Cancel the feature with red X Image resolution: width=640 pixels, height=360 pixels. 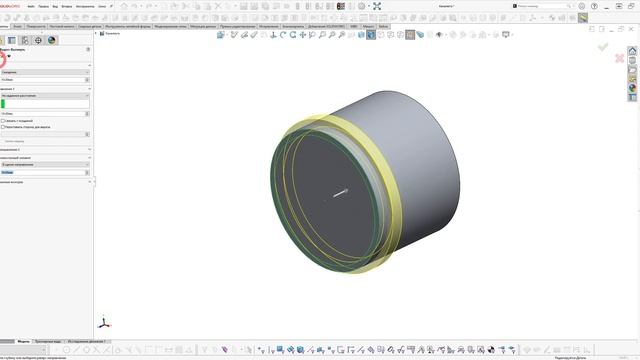[x=619, y=58]
